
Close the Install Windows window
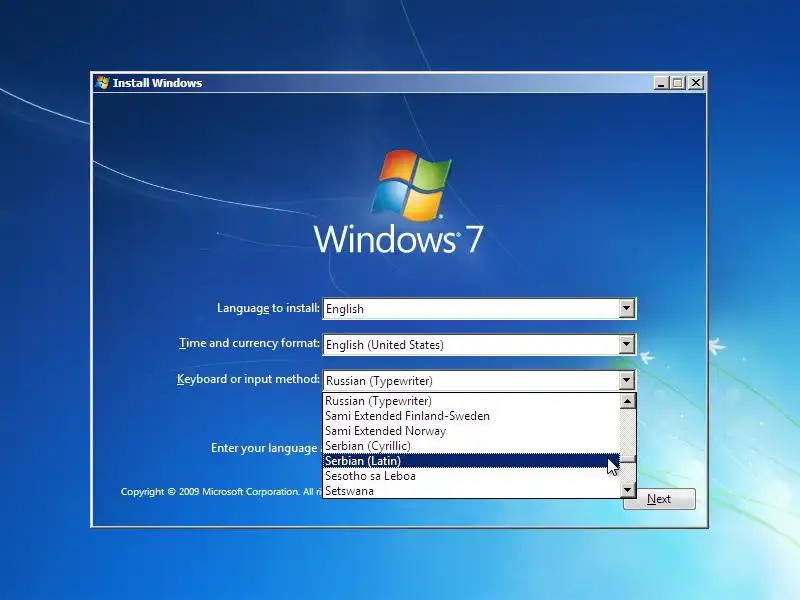point(696,83)
